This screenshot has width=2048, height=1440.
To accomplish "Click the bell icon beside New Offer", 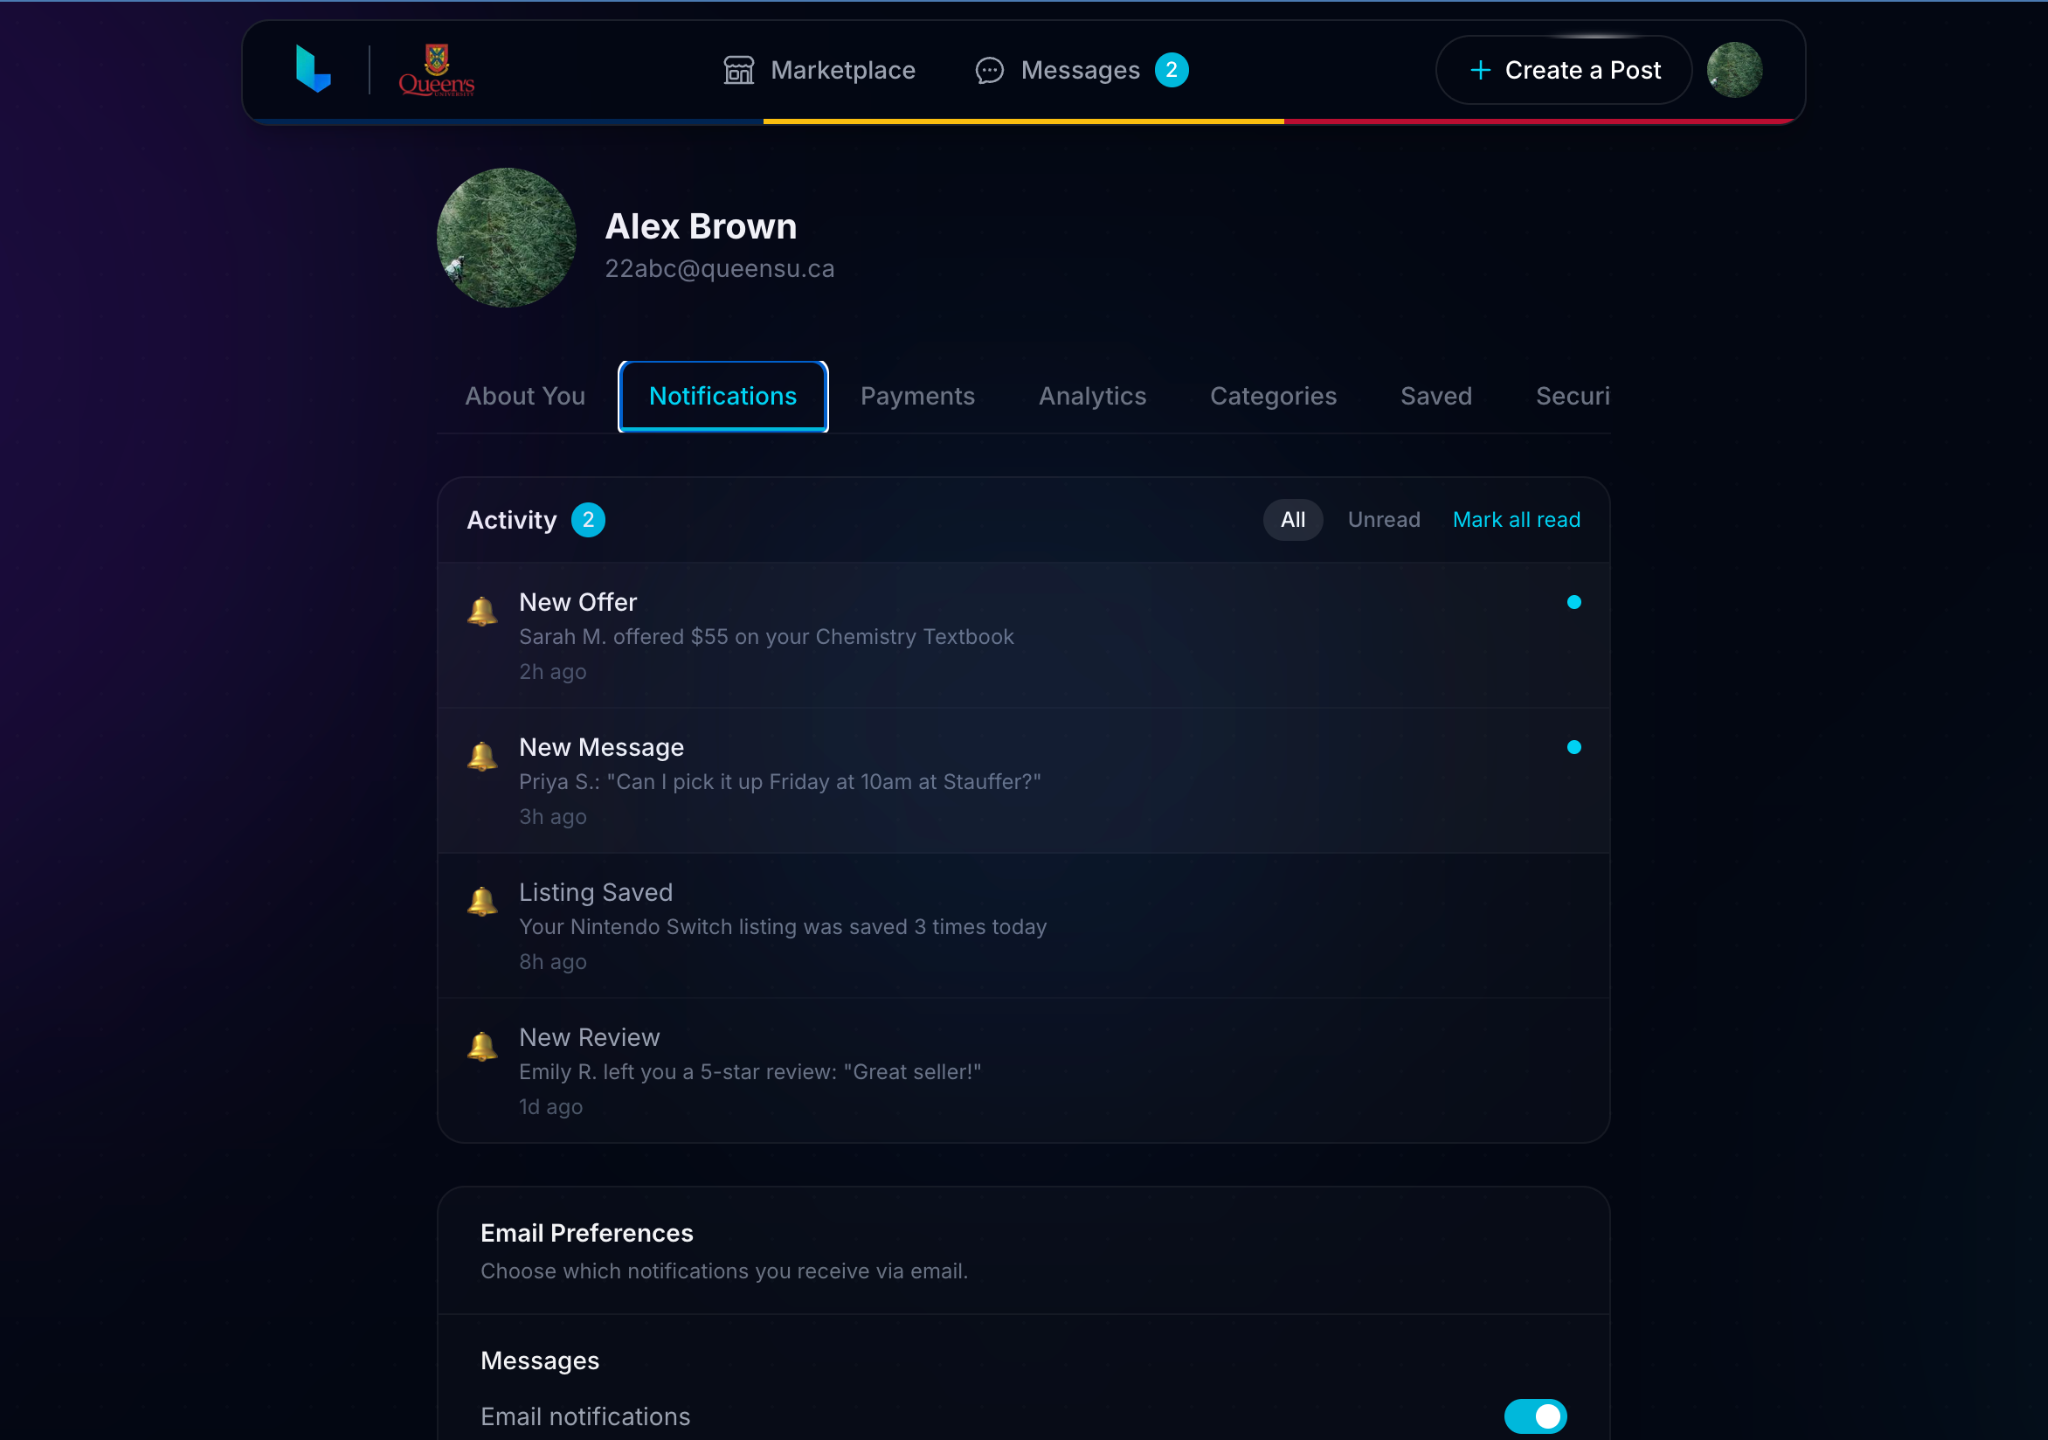I will [482, 610].
